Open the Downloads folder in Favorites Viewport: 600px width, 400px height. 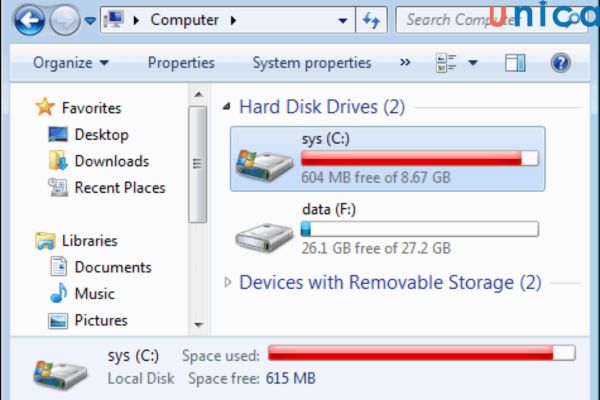click(x=111, y=161)
